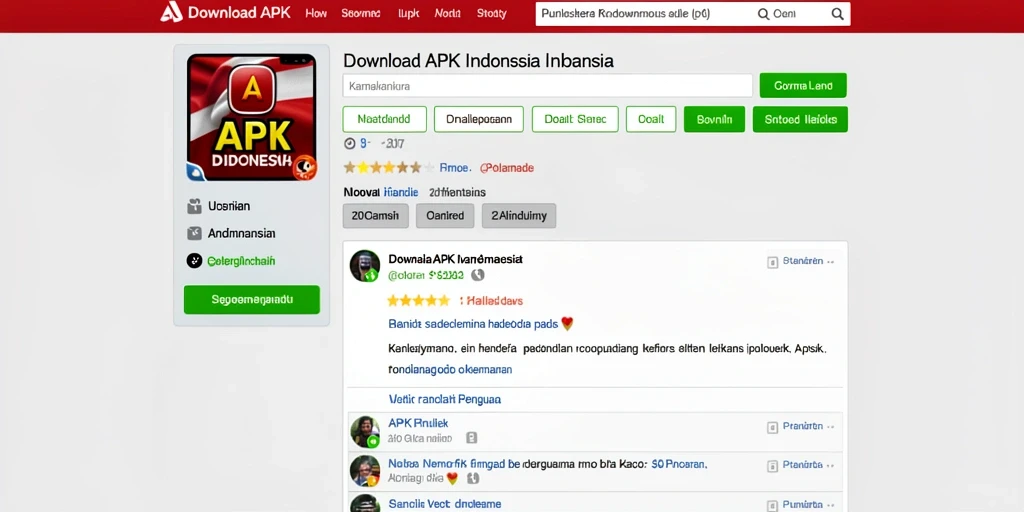This screenshot has width=1024, height=512.
Task: Click the APK Indonesia app thumbnail
Action: 251,117
